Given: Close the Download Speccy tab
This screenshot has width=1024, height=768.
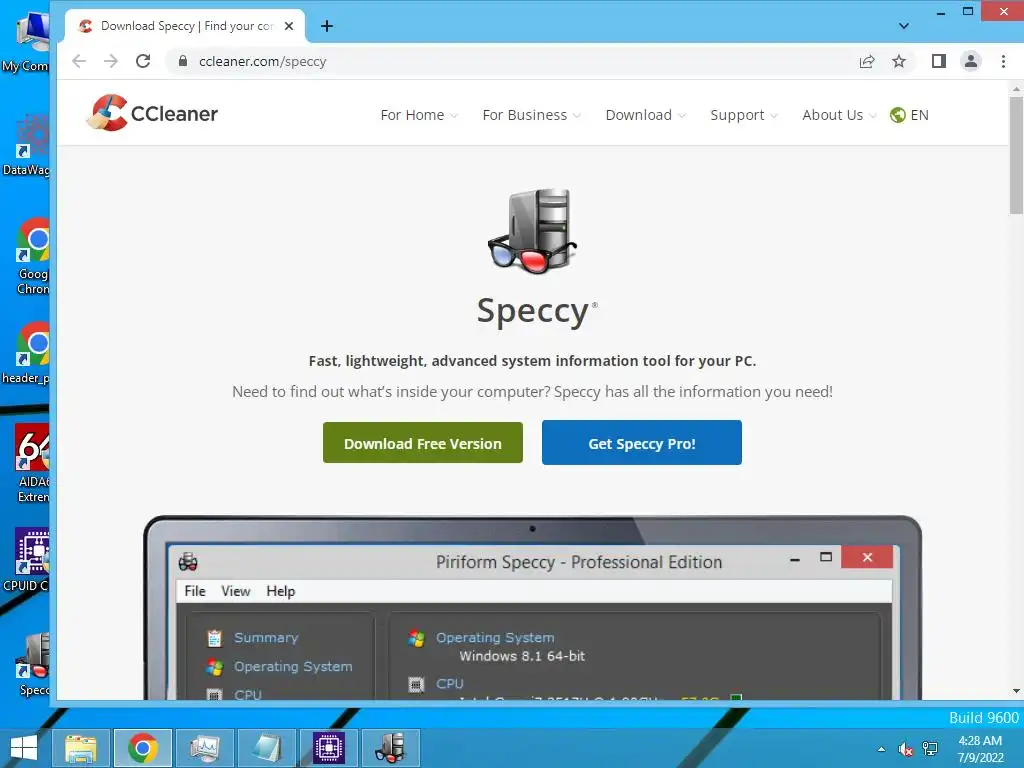Looking at the screenshot, I should [289, 26].
